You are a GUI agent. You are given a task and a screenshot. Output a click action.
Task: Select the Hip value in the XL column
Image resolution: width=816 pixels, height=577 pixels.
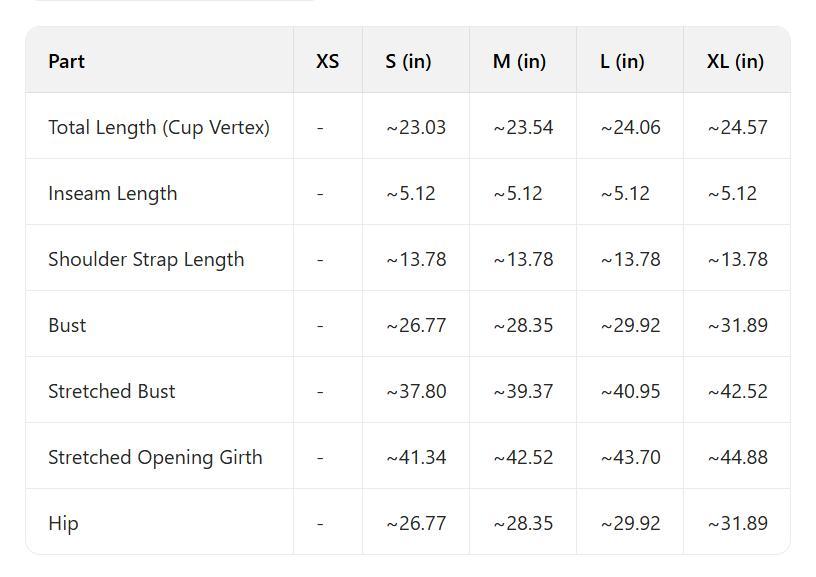tap(737, 523)
